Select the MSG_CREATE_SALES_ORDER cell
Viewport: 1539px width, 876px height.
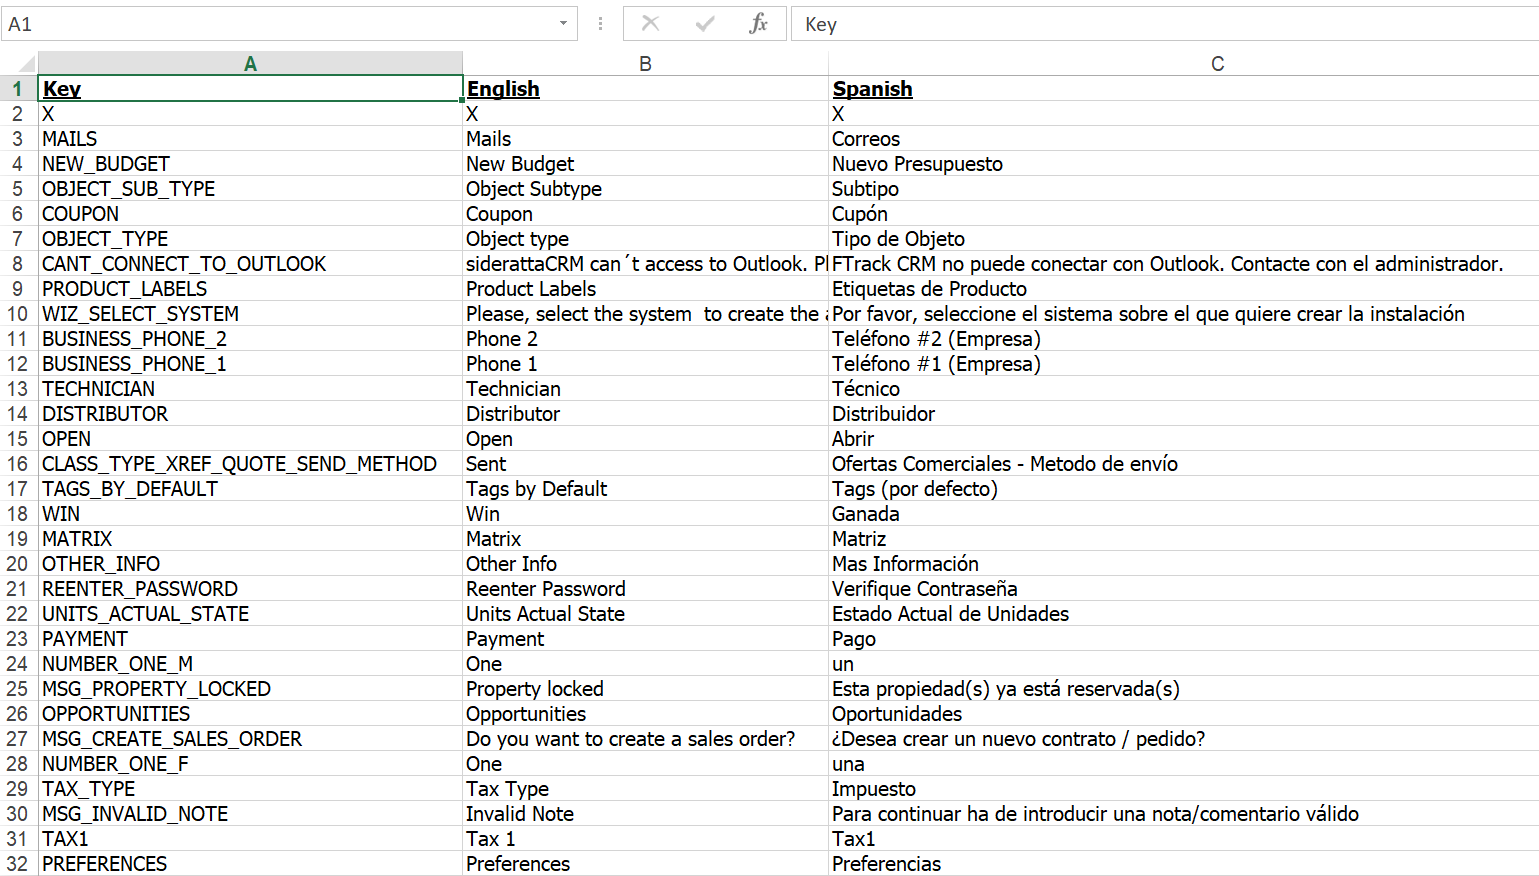(250, 739)
